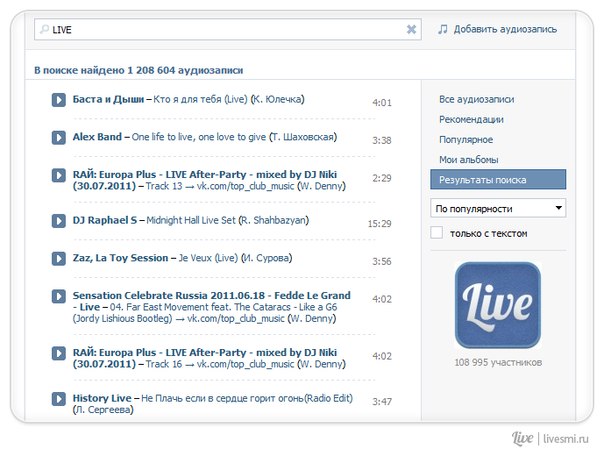Clear the LIVE search field
Viewport: 604px width, 456px height.
click(411, 29)
